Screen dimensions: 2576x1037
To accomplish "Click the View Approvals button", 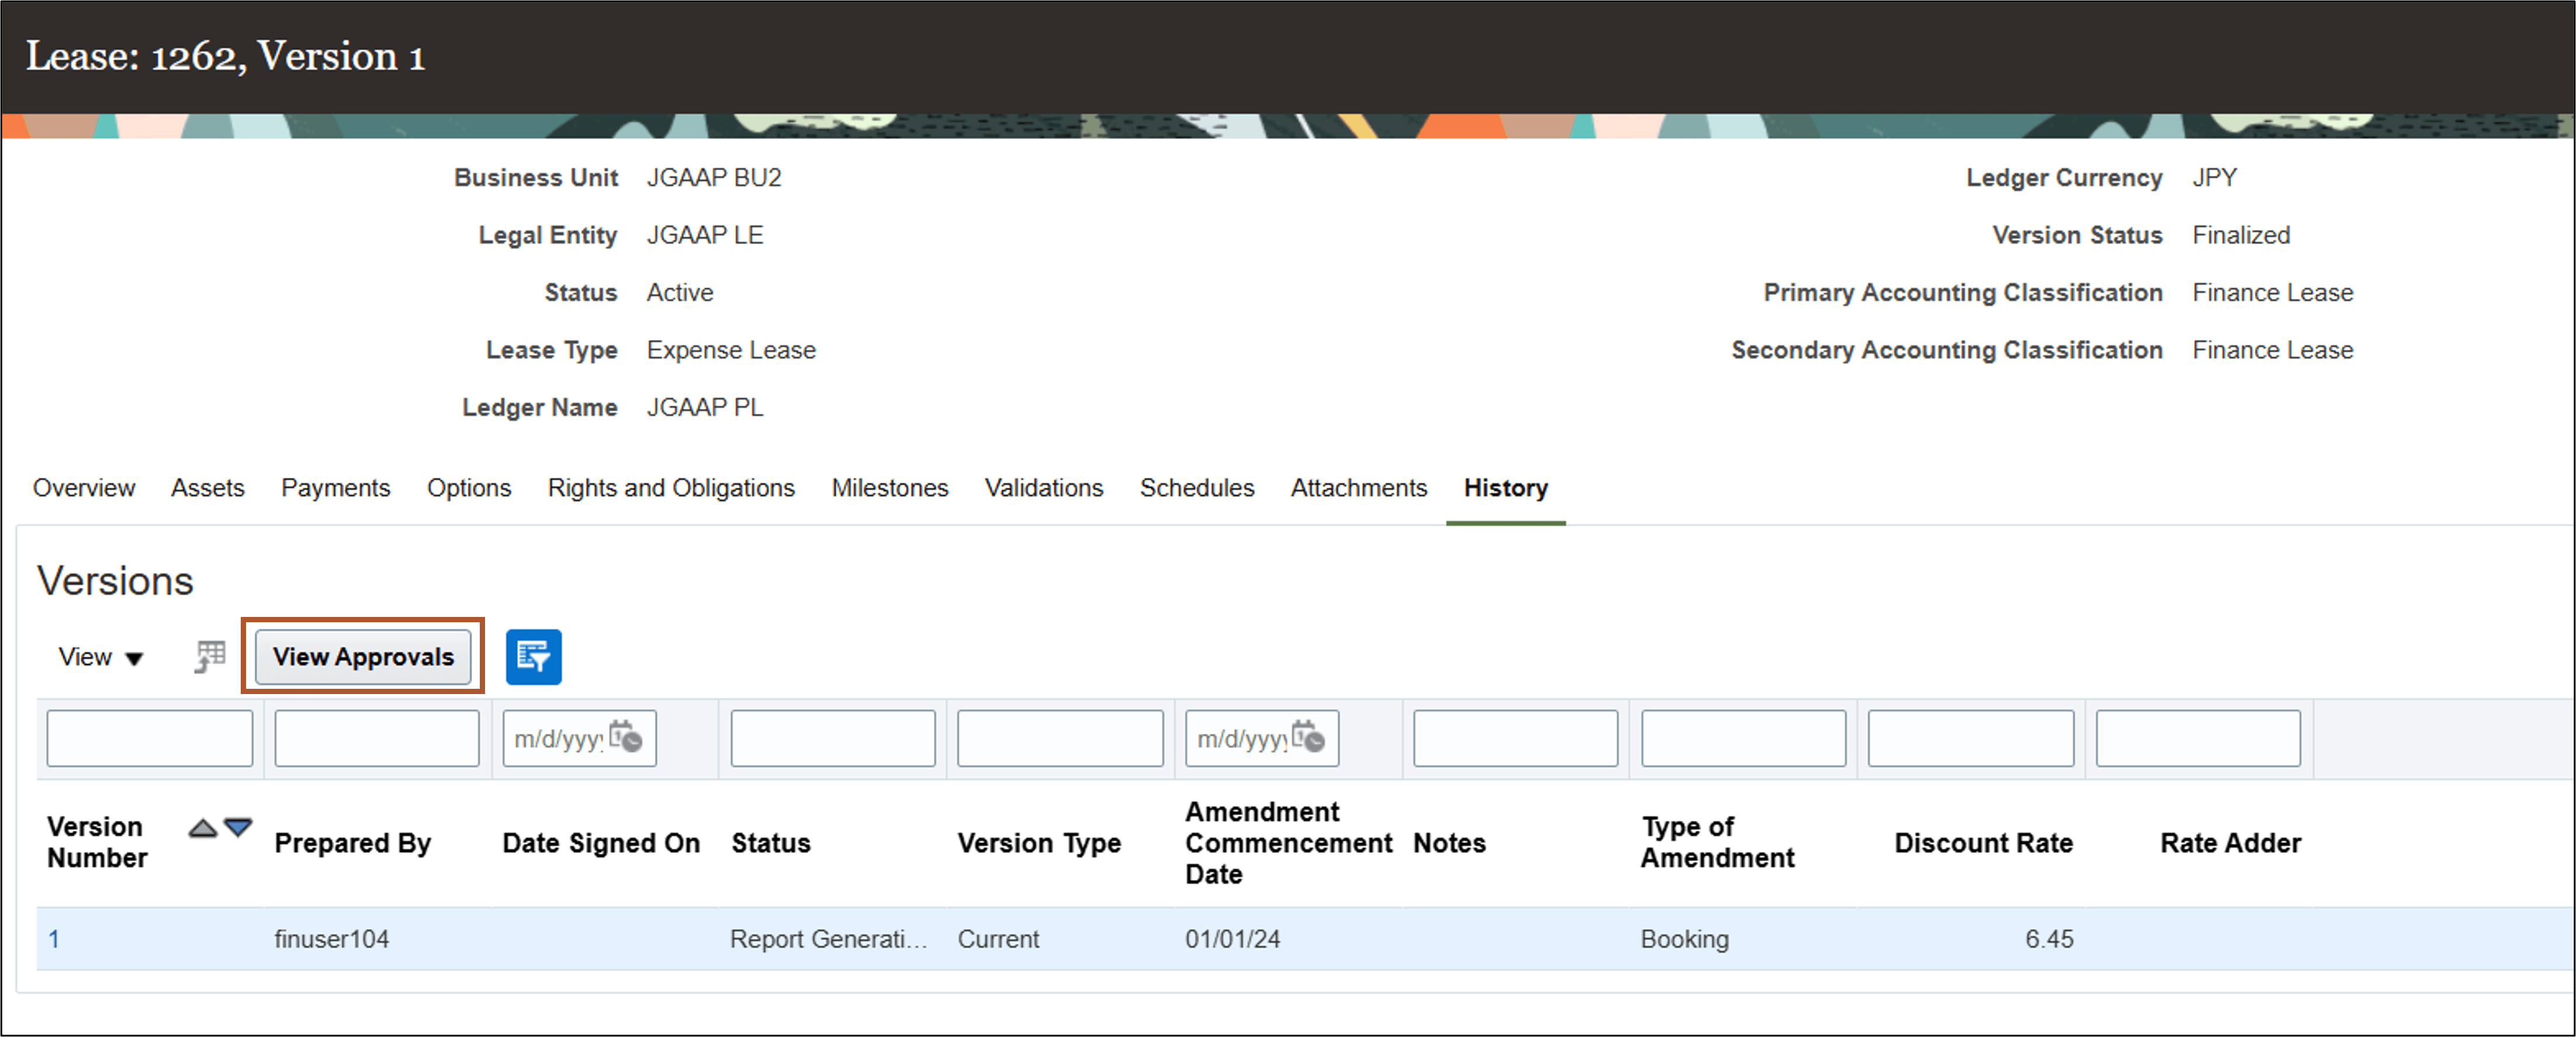I will (363, 657).
